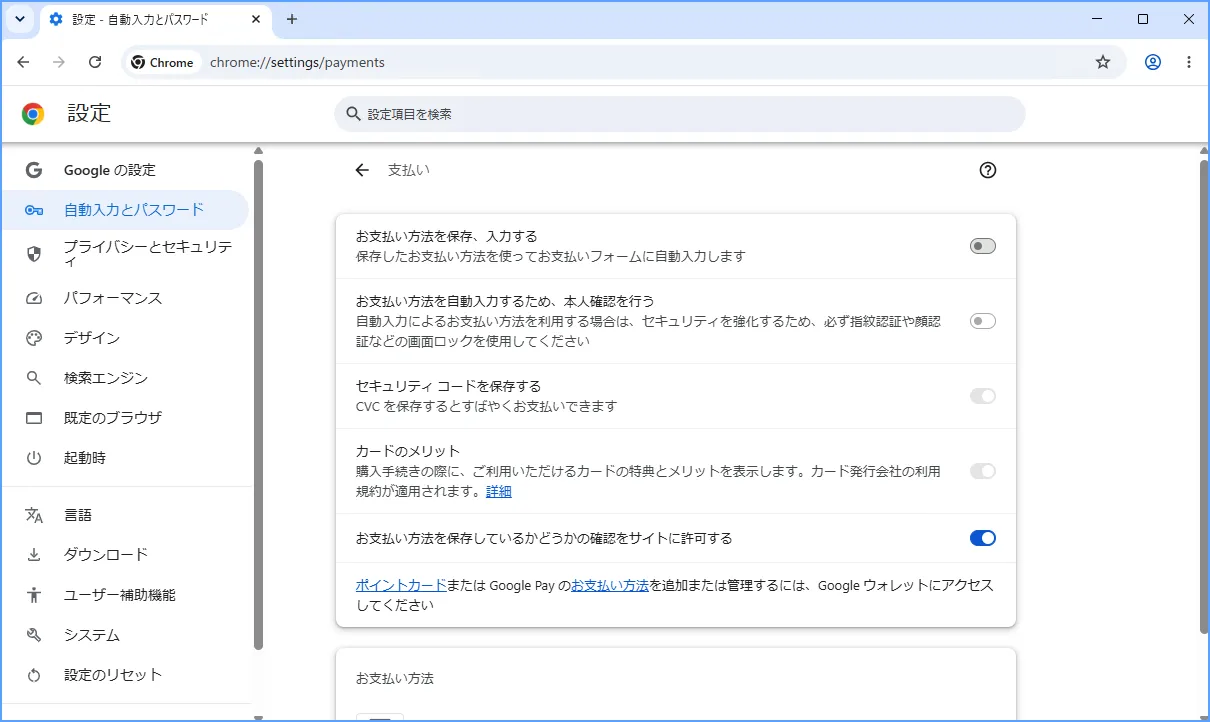Open 設定のリセット page
This screenshot has height=722, width=1210.
pyautogui.click(x=125, y=675)
